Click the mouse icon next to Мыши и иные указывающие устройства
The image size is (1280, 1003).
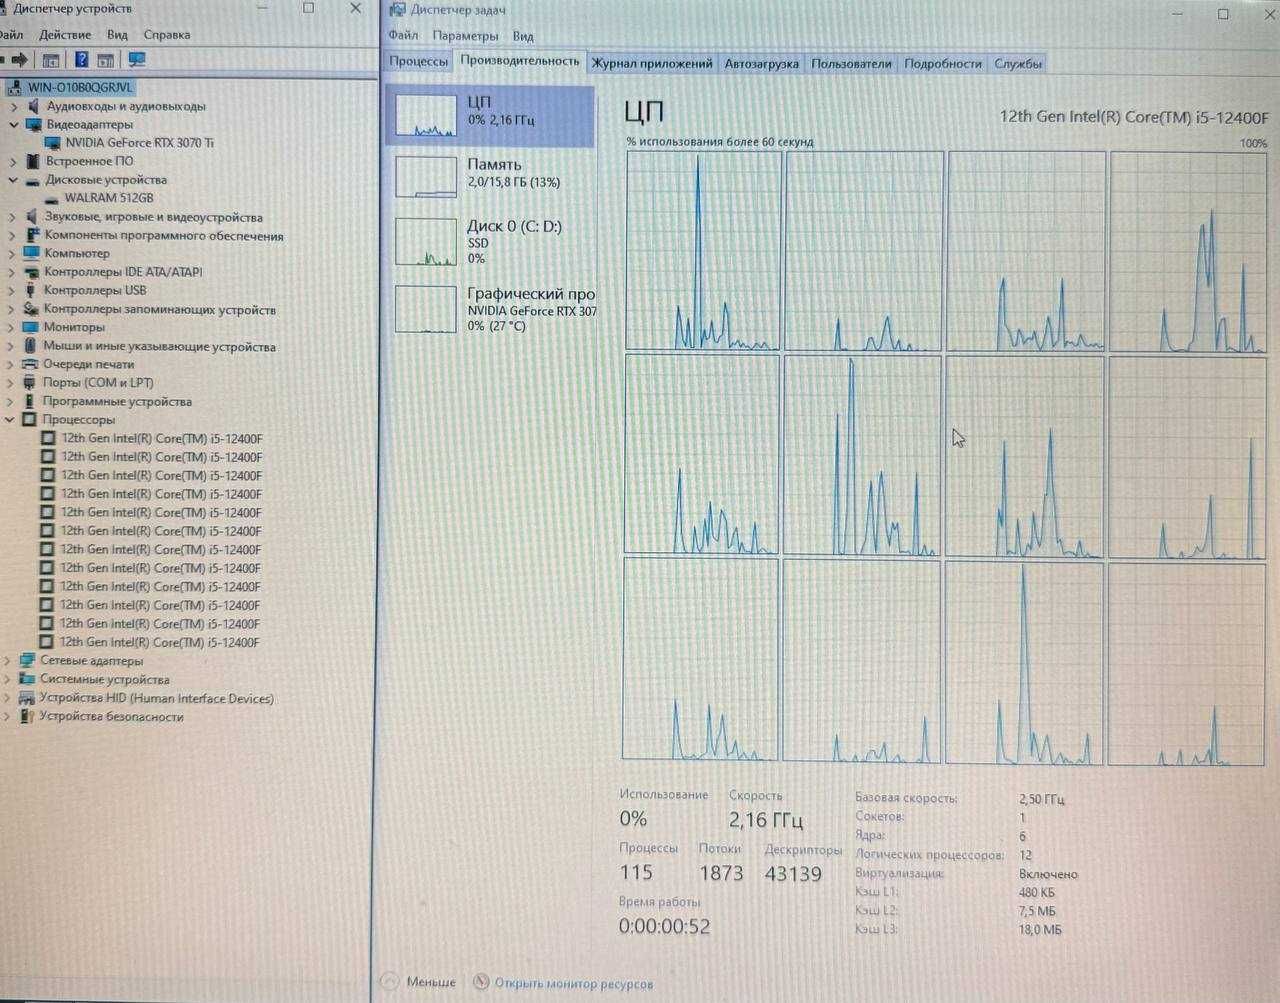point(31,346)
